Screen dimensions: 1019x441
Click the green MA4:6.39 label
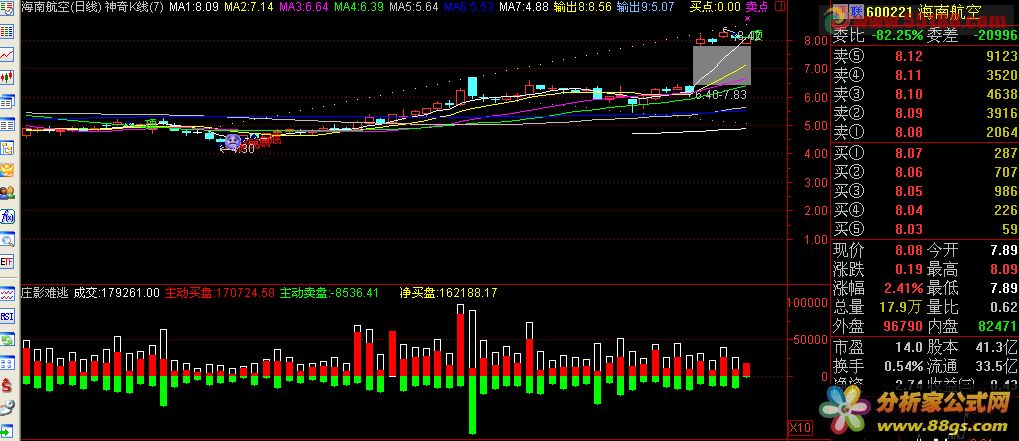point(359,7)
